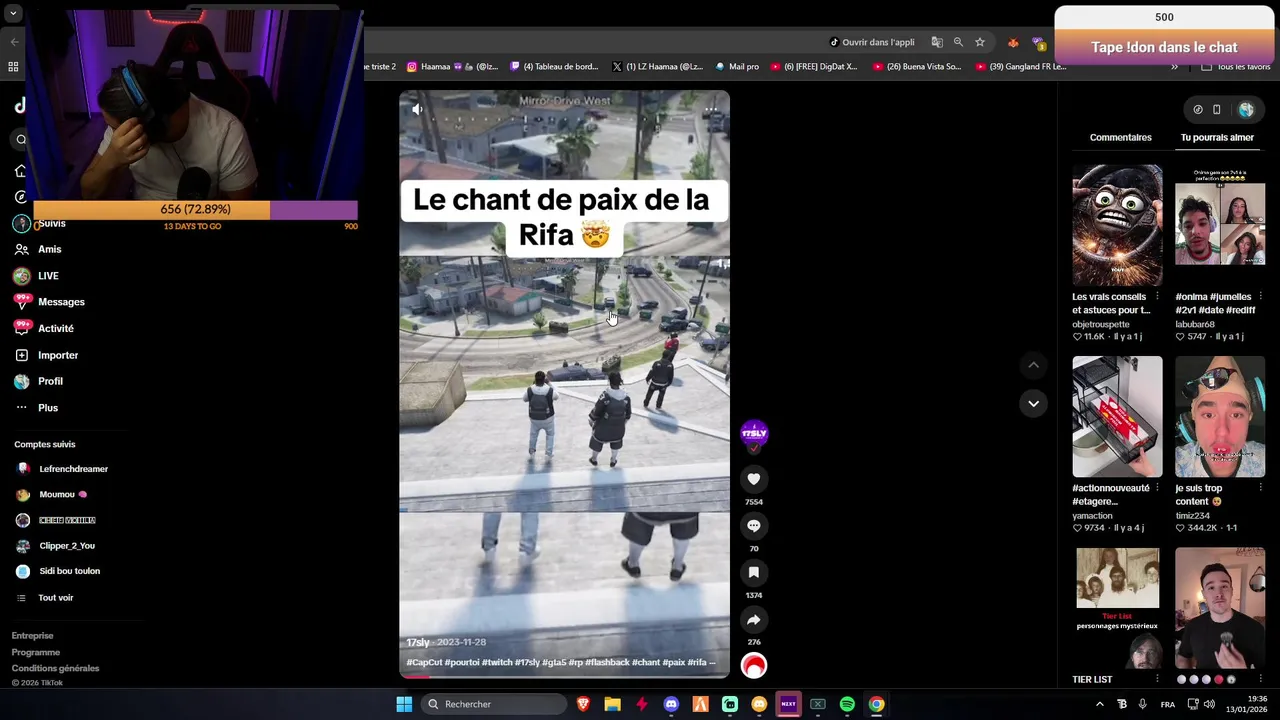Open the labubar68 video thumbnail
Image resolution: width=1280 pixels, height=720 pixels.
pyautogui.click(x=1220, y=225)
